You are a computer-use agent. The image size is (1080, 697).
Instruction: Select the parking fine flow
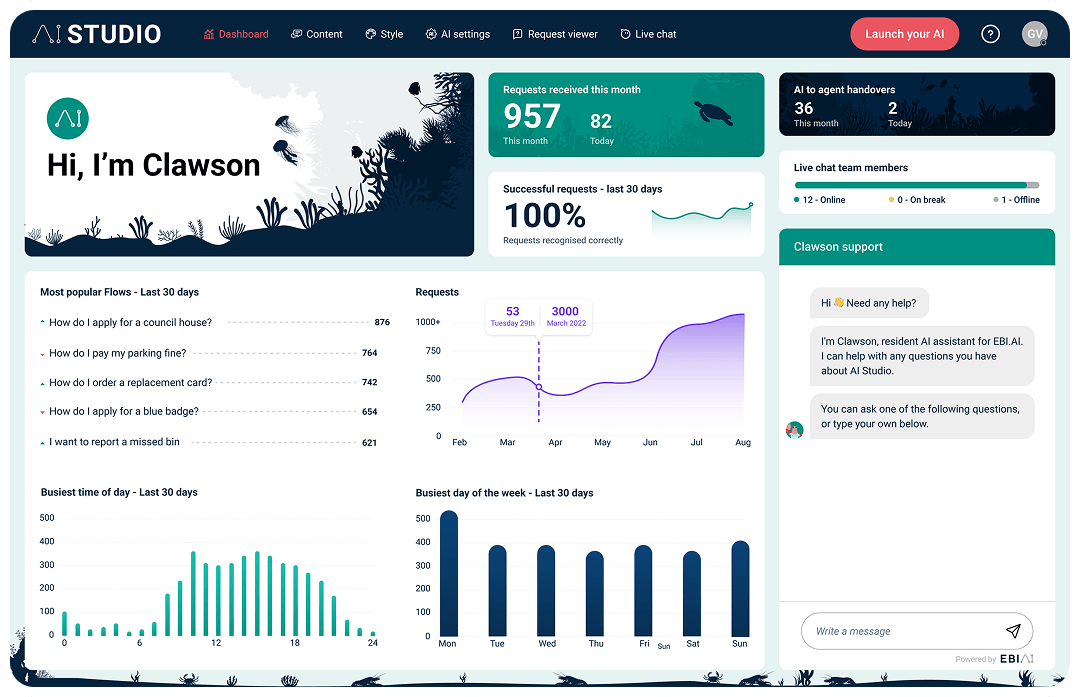point(117,353)
